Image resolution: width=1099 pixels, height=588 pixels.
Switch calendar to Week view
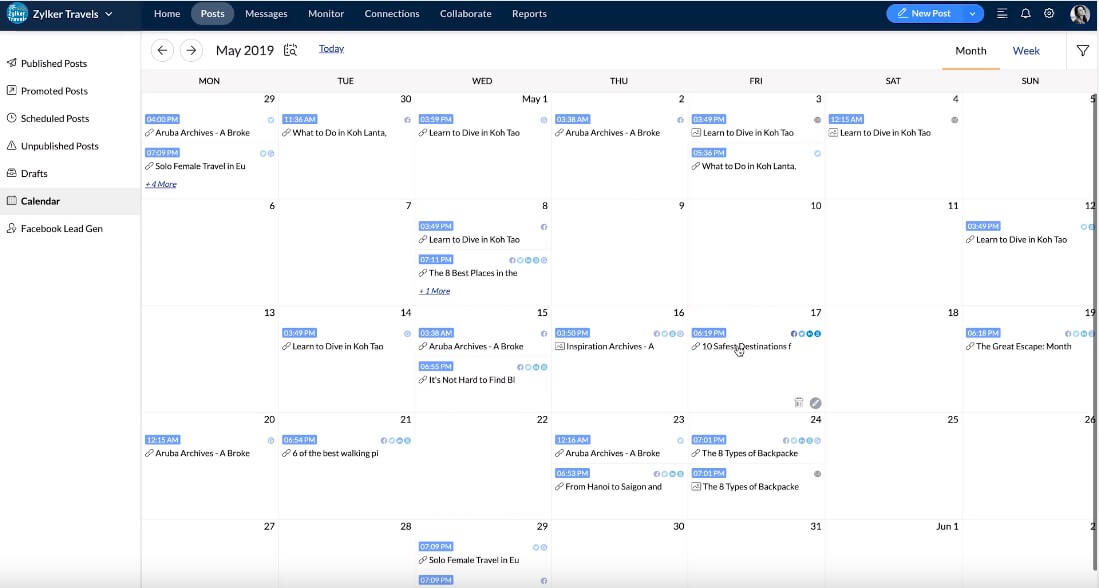coord(1026,49)
